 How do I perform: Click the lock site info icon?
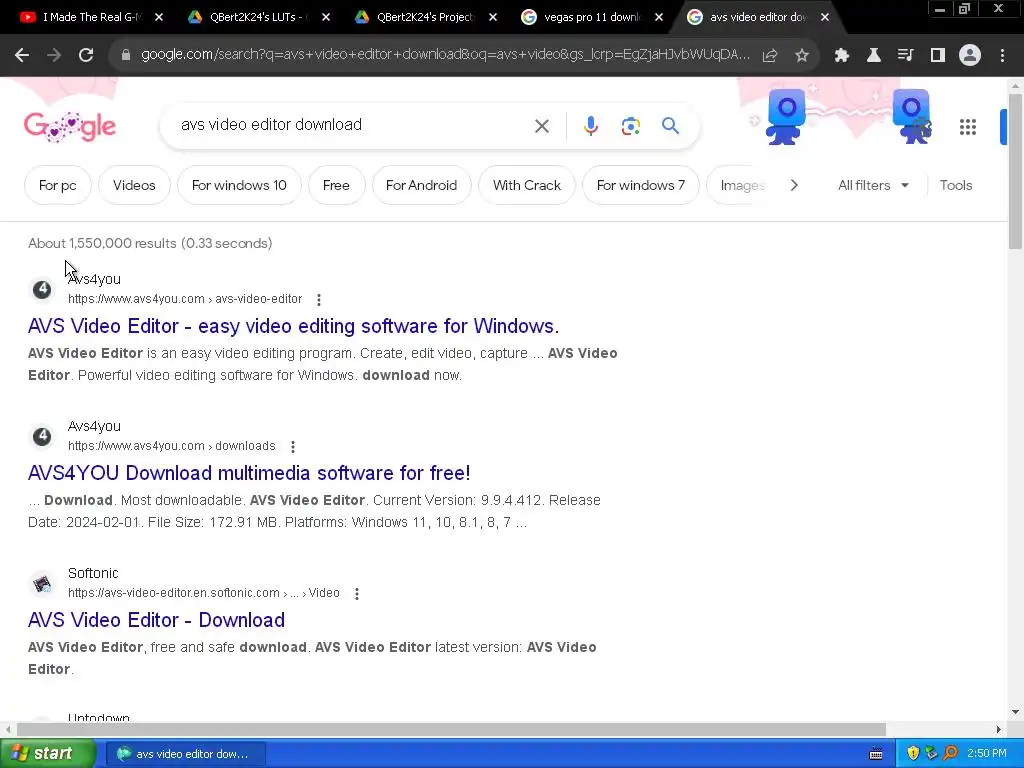click(x=126, y=55)
